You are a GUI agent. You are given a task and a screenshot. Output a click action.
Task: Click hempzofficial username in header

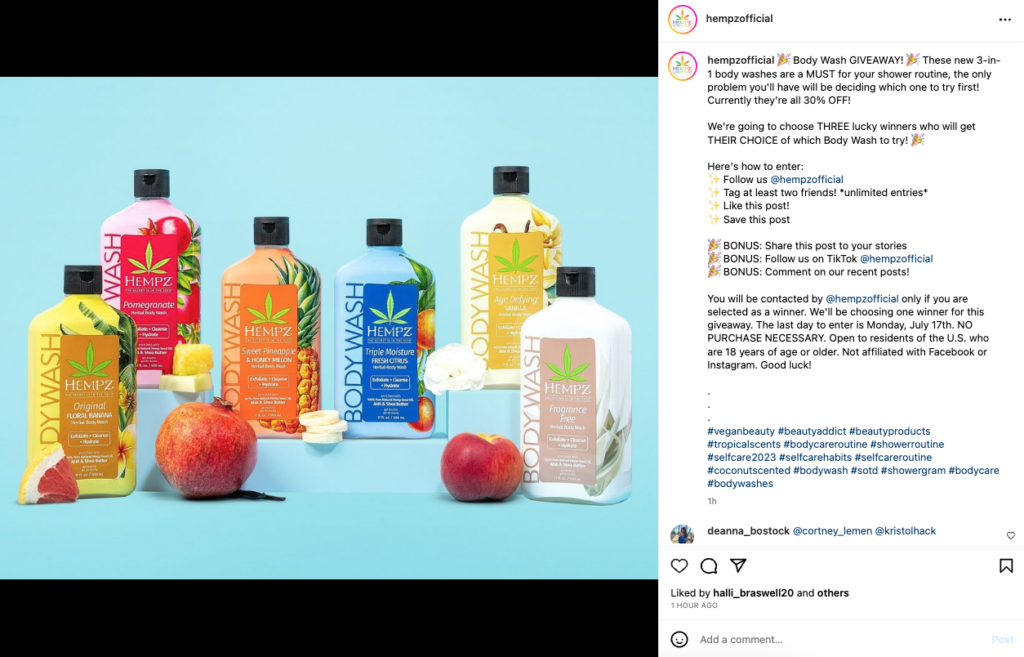(739, 18)
